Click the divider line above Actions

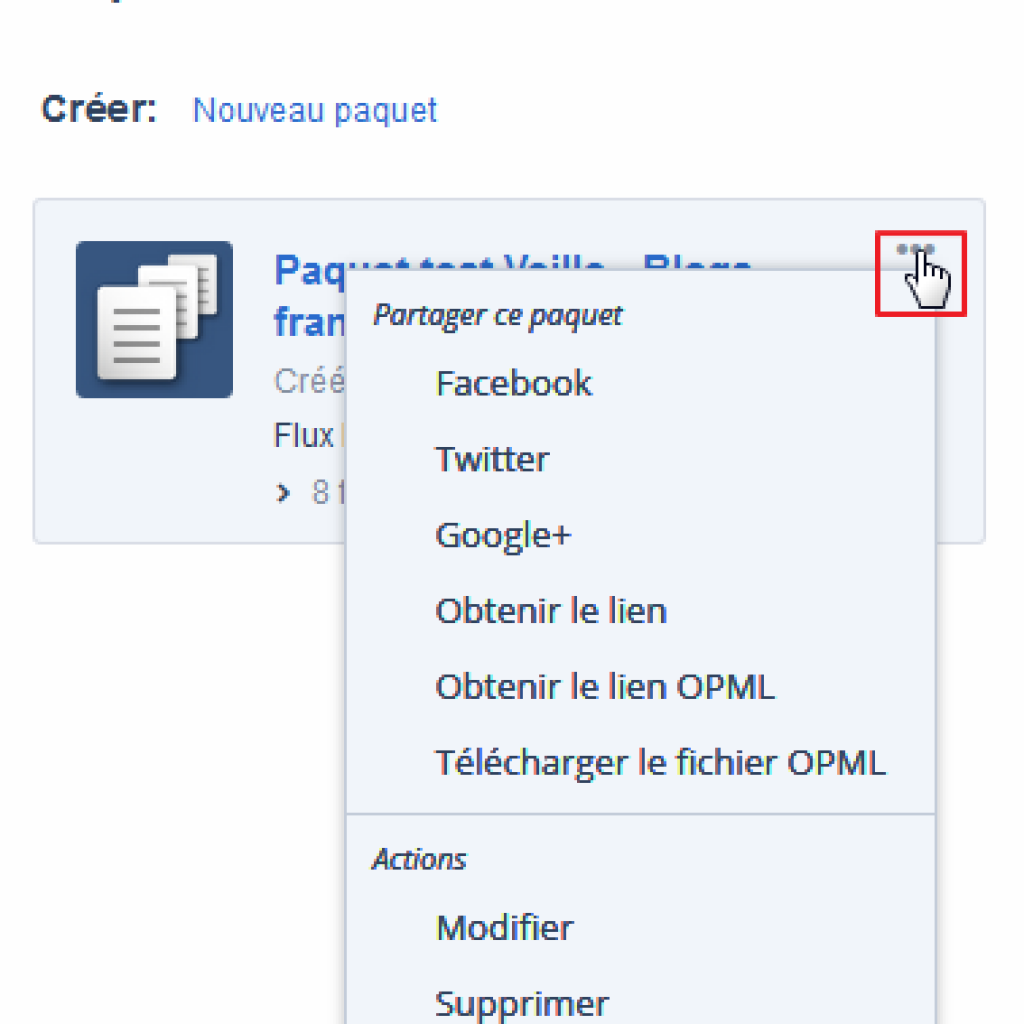[x=641, y=814]
